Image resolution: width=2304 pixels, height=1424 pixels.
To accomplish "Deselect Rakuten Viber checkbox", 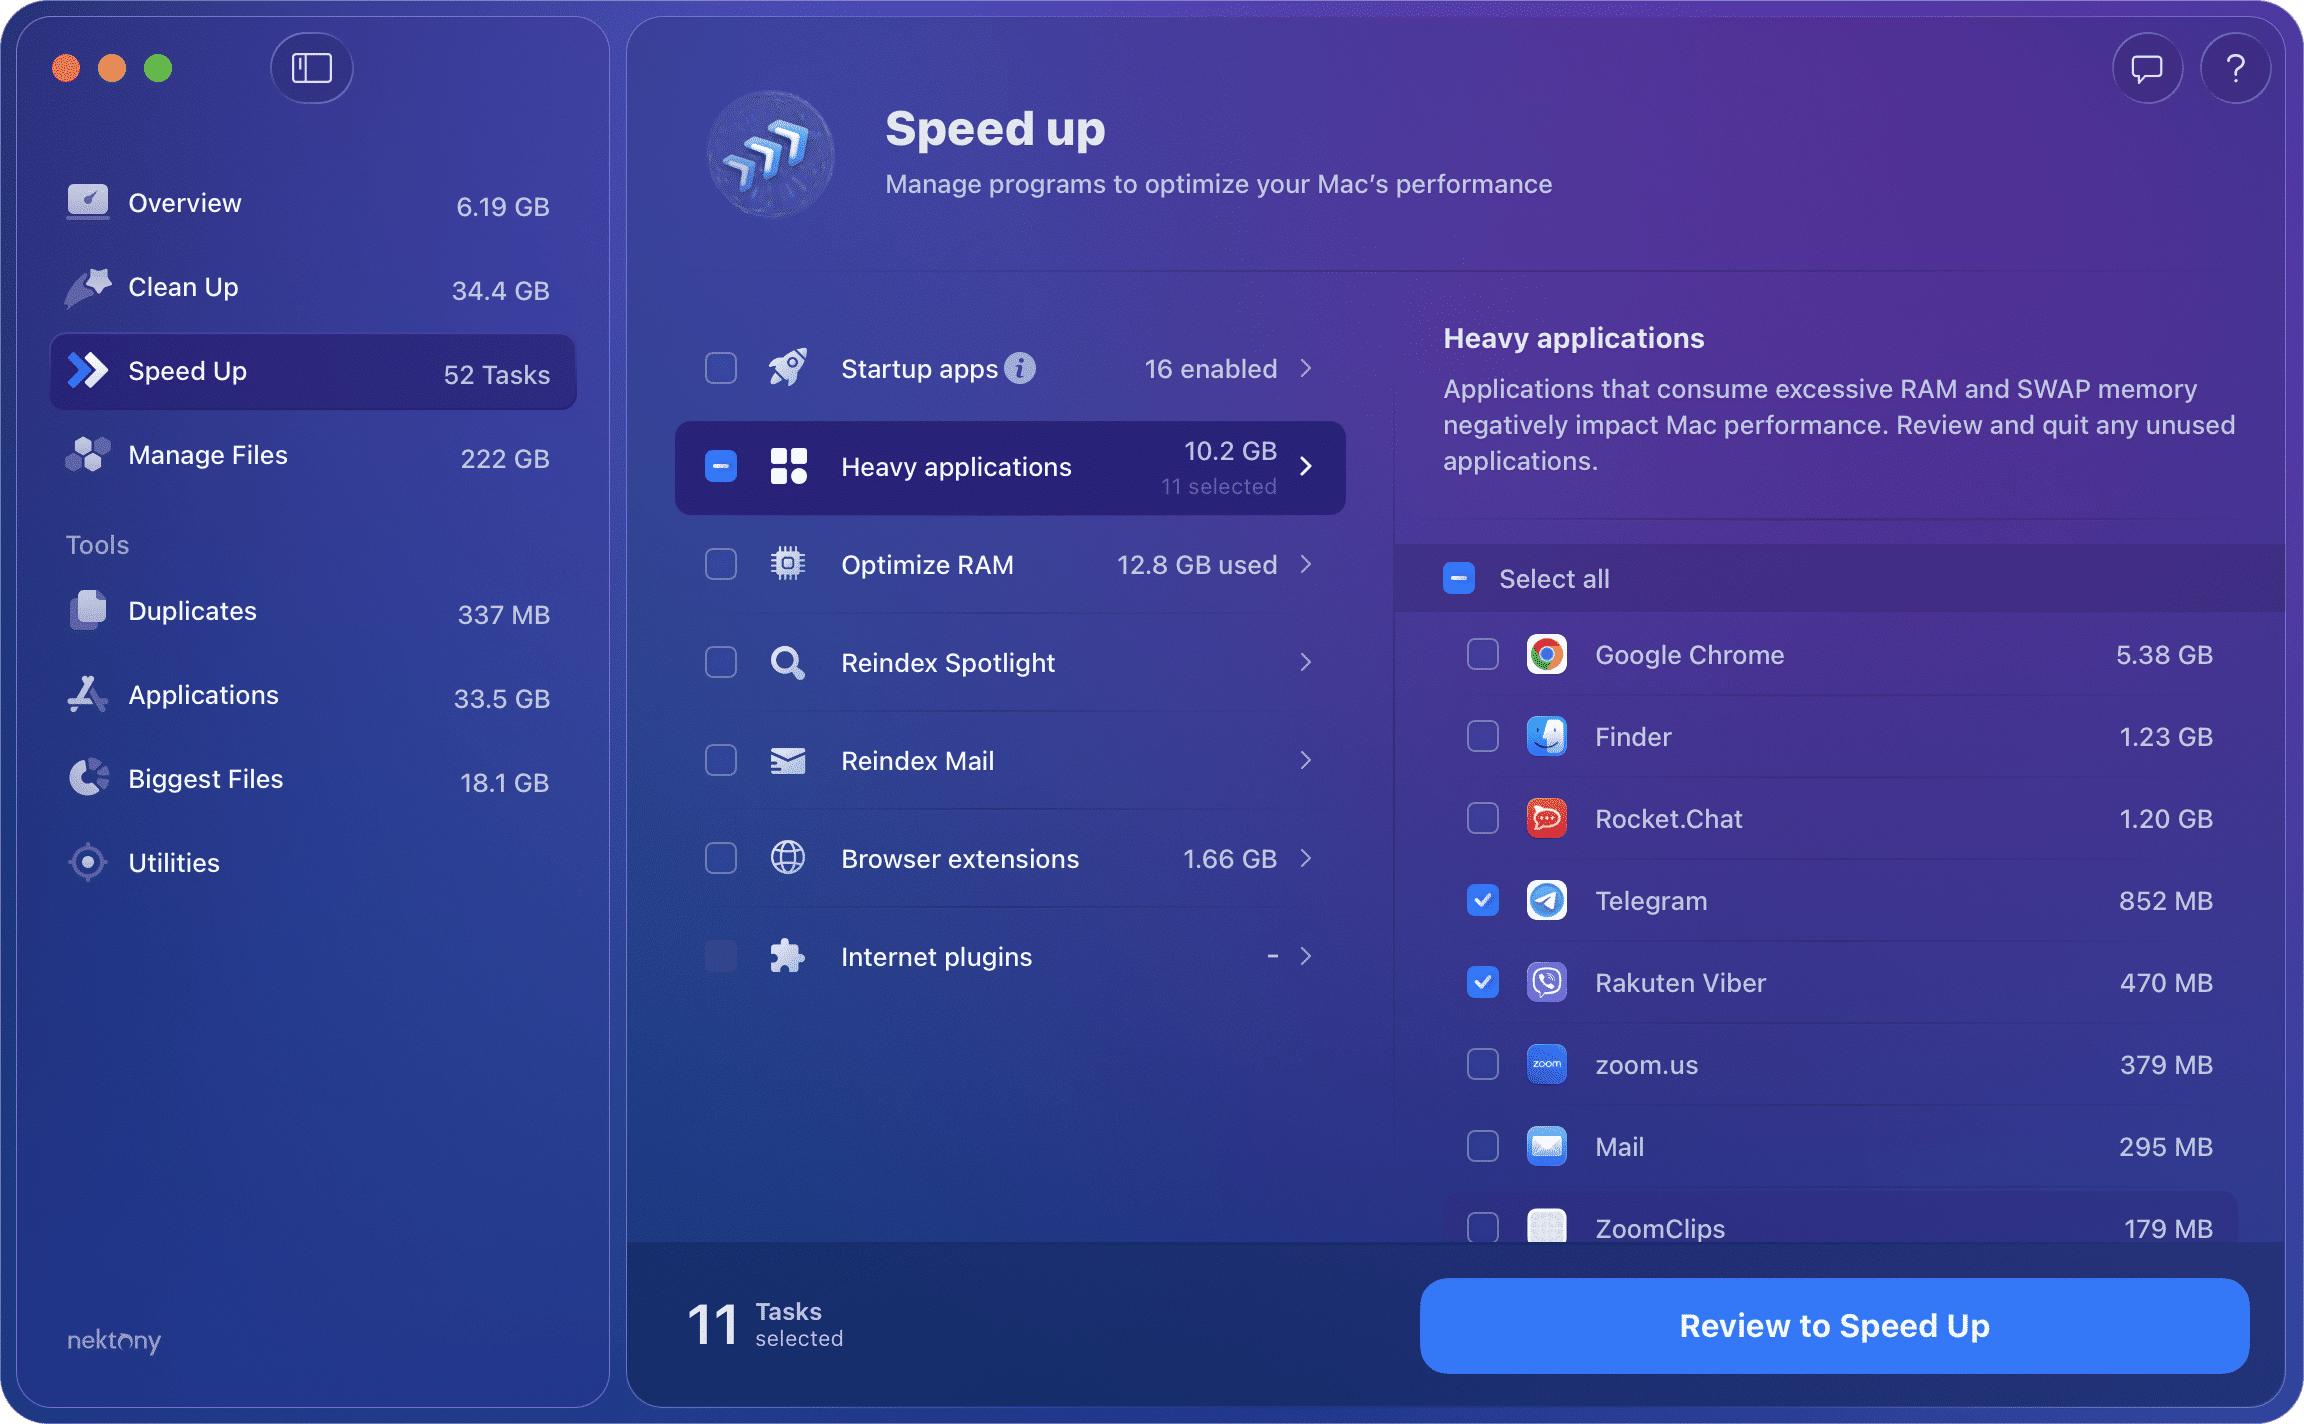I will (x=1483, y=982).
